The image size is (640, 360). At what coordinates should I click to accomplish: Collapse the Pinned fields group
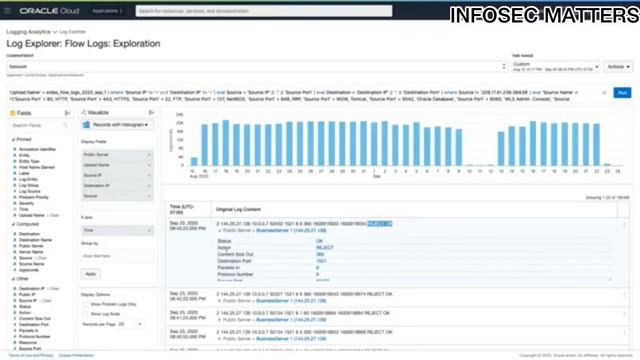pos(13,140)
